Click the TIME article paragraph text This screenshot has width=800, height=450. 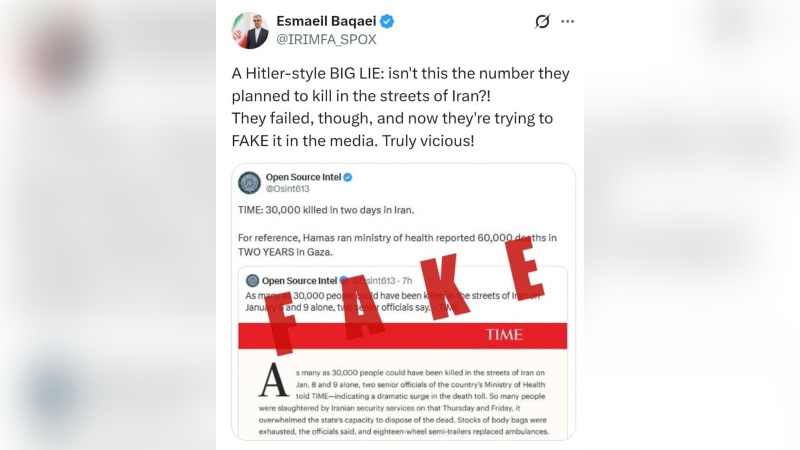click(420, 400)
